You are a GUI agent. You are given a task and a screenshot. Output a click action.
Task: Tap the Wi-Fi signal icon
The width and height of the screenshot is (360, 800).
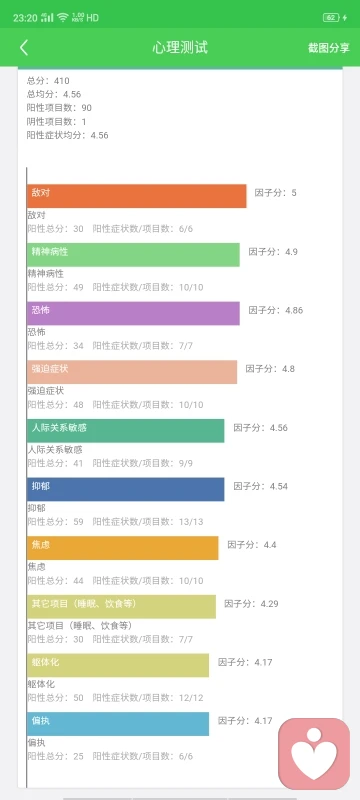click(63, 17)
